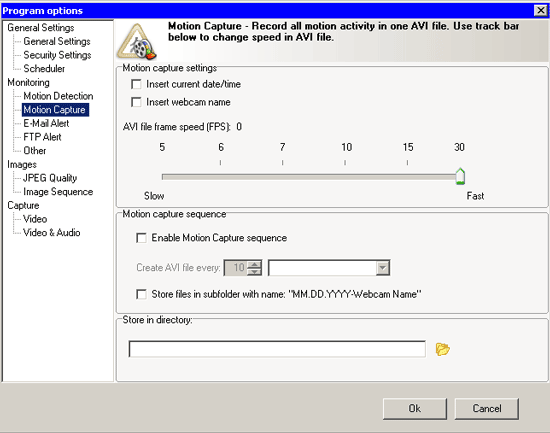Enable Insert current date/time checkbox

pos(136,84)
